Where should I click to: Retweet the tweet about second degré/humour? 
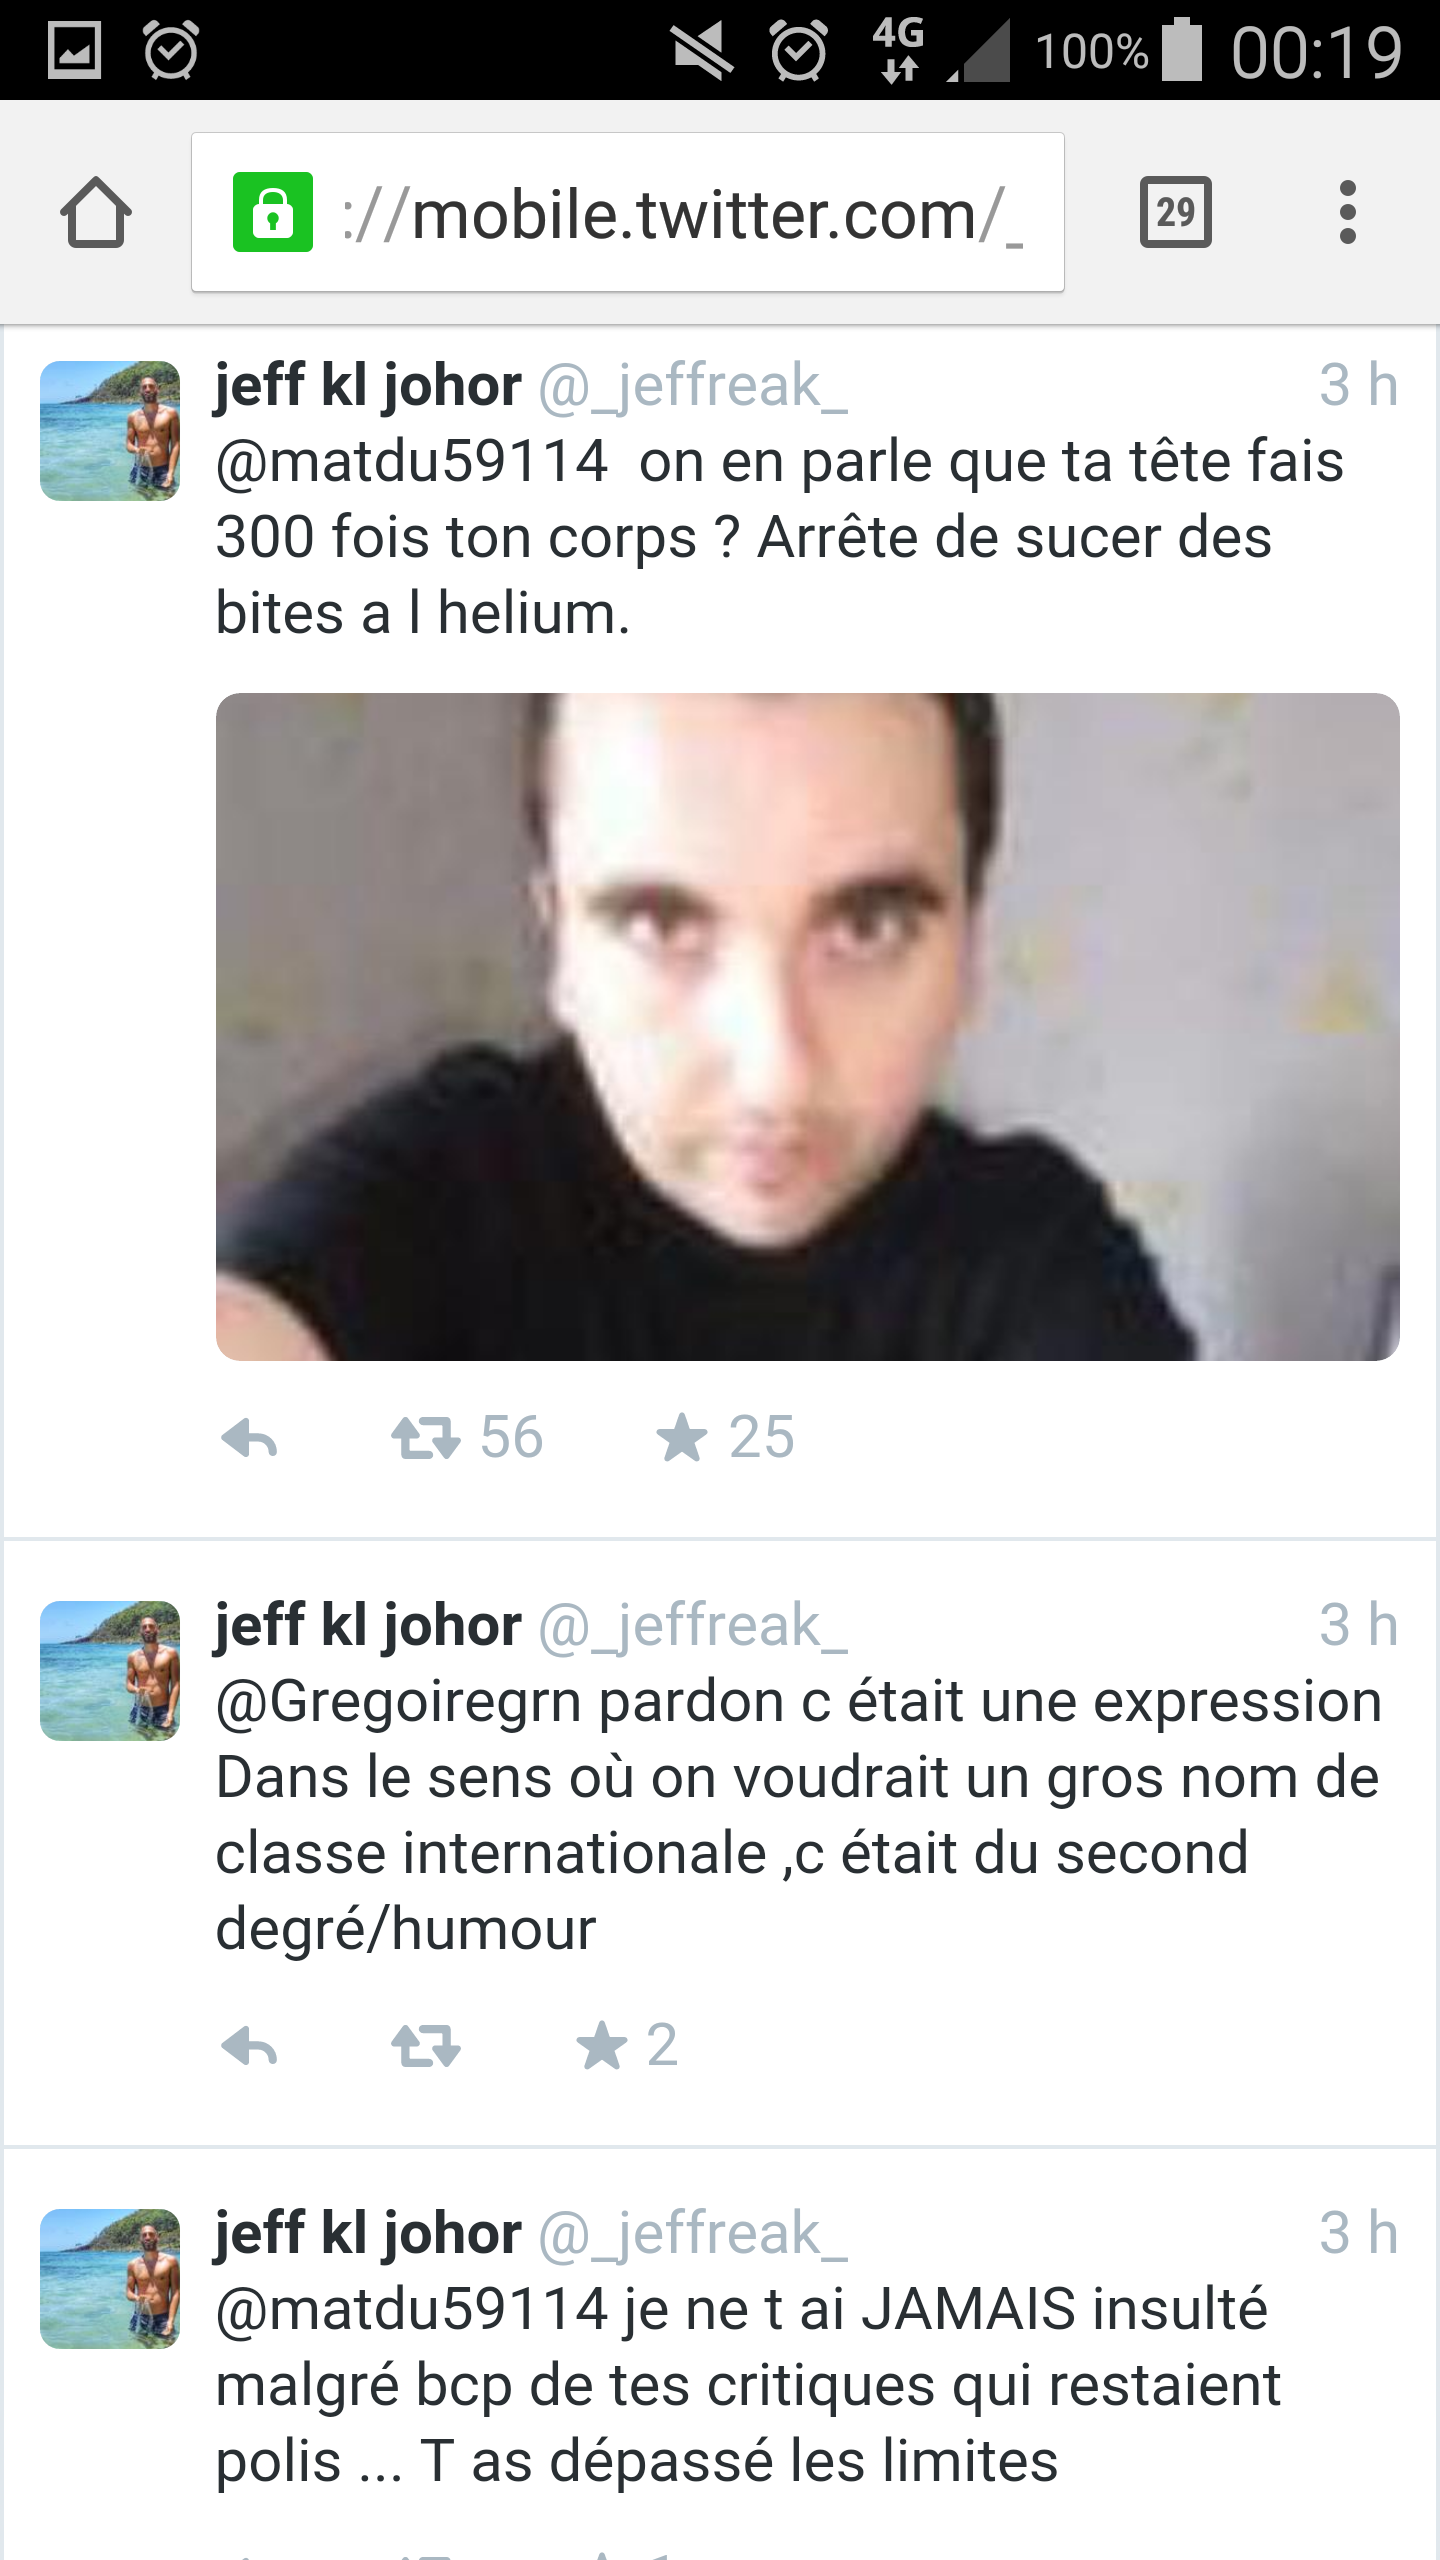[x=426, y=2045]
